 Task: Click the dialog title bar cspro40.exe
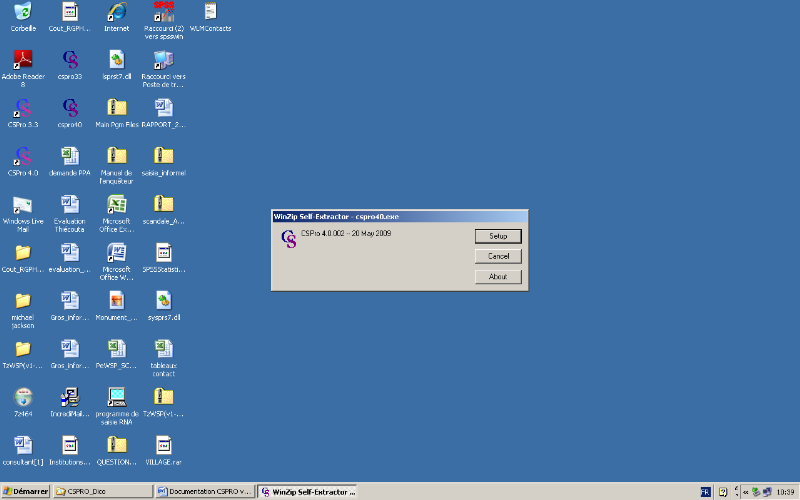coord(399,216)
